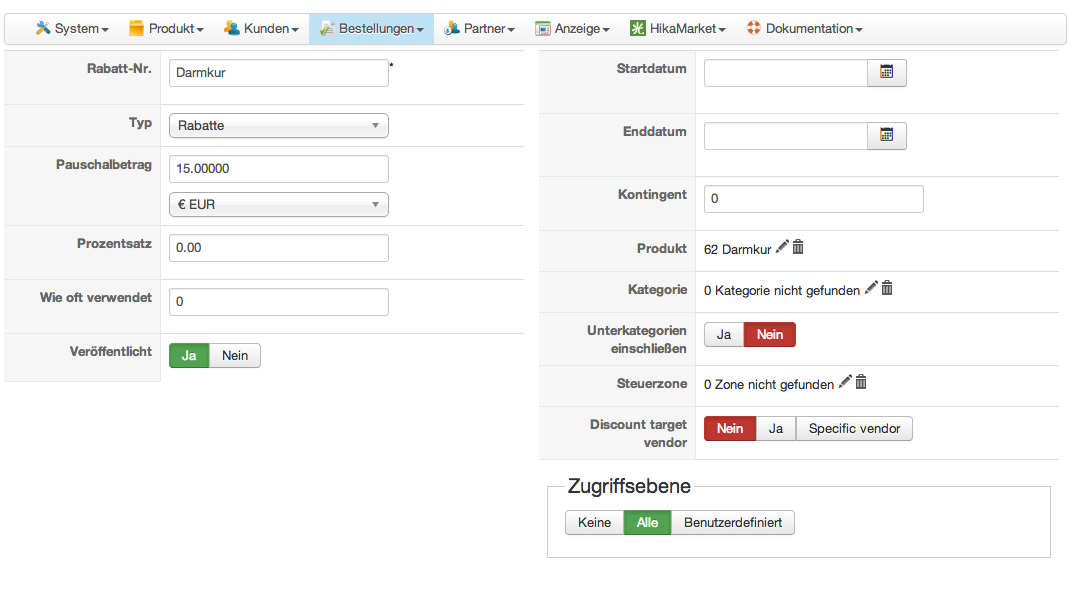Image resolution: width=1070 pixels, height=606 pixels.
Task: Open the Bestellungen menu
Action: point(371,29)
